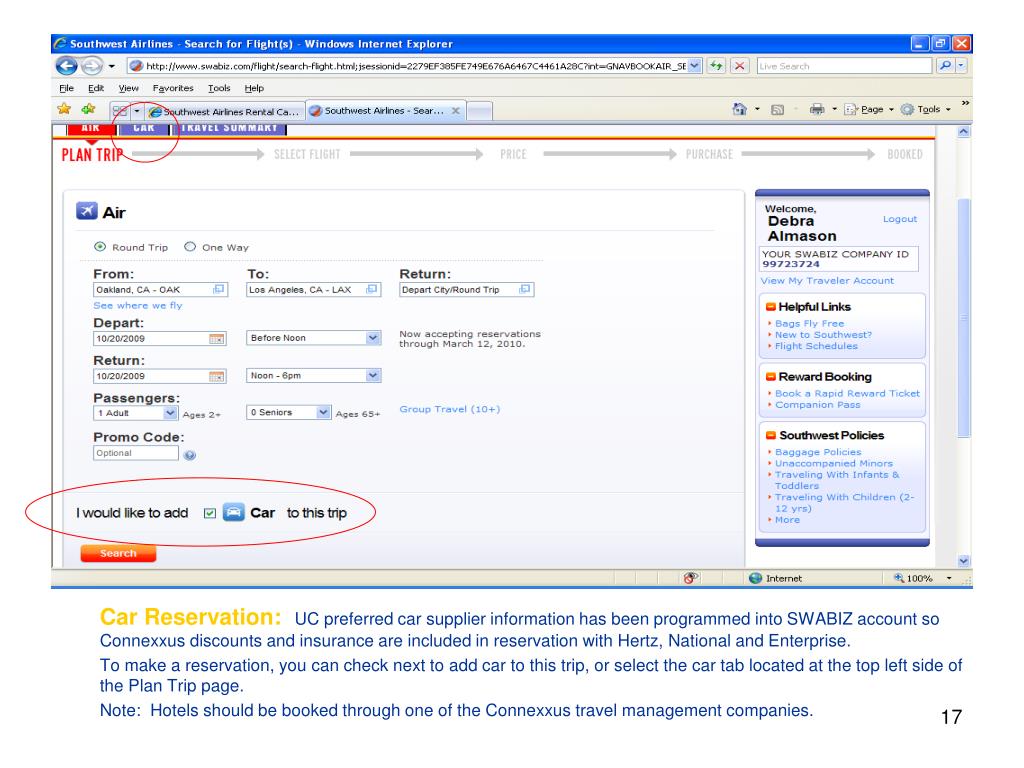Click the Promo Code Optional field
Screen dimensions: 1024x768
(x=135, y=453)
